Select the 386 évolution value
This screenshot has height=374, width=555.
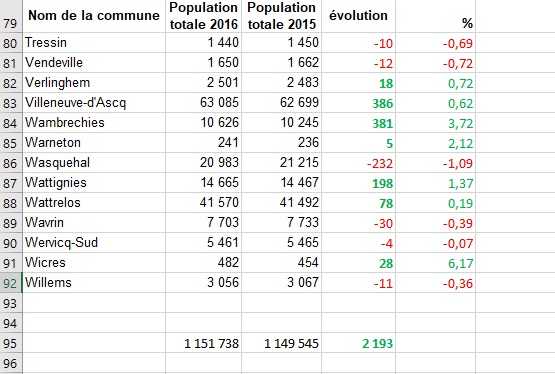358,103
